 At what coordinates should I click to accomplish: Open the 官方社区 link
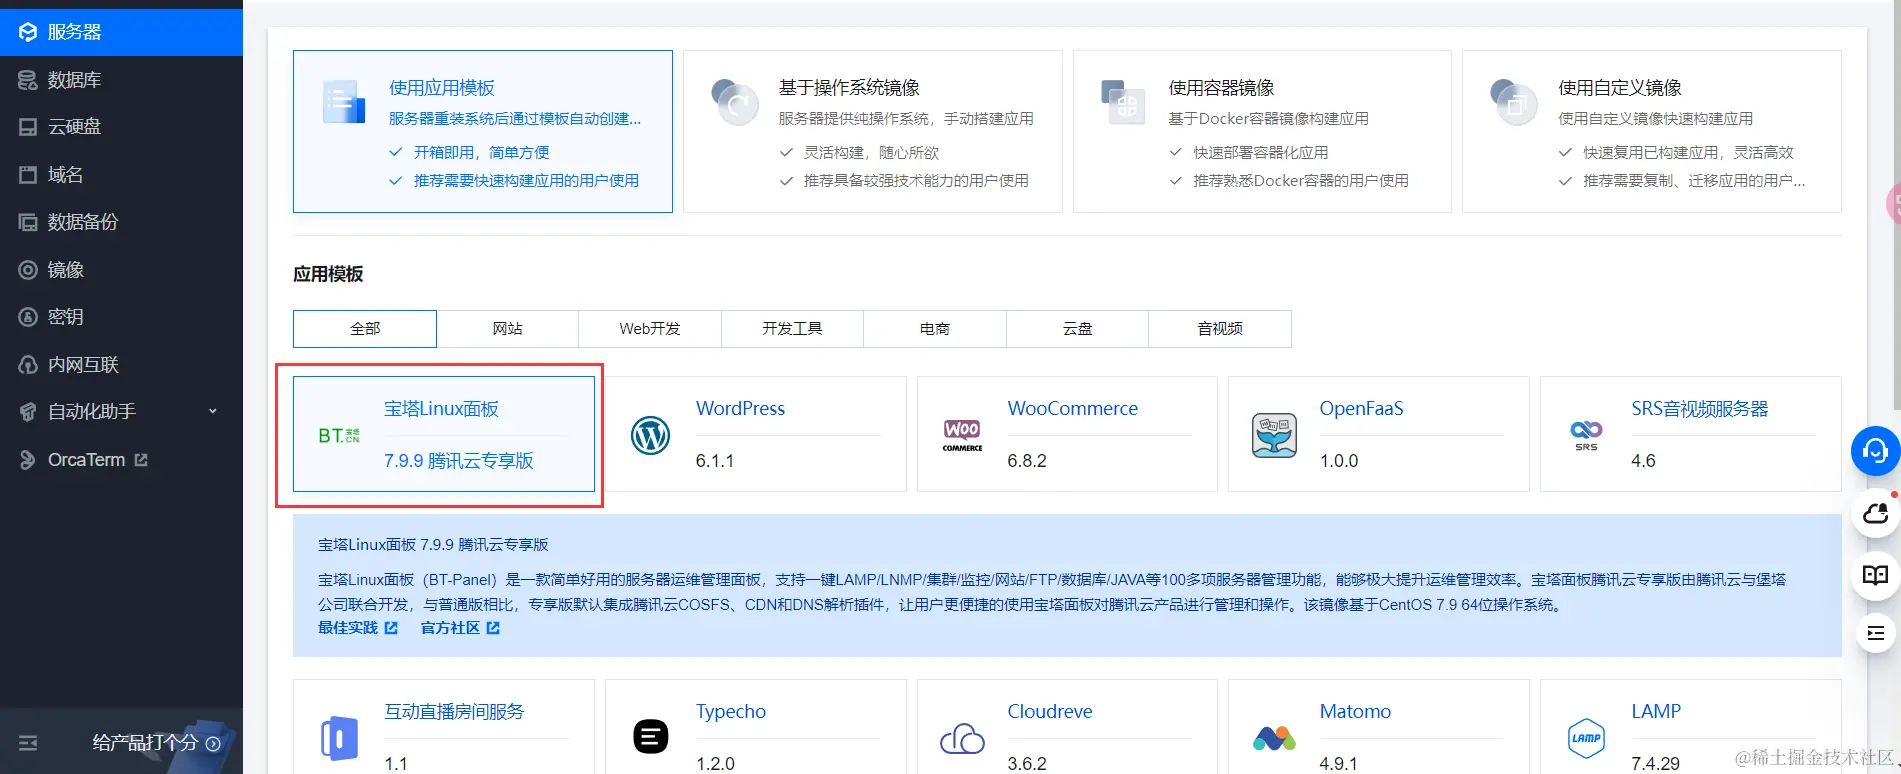click(460, 628)
